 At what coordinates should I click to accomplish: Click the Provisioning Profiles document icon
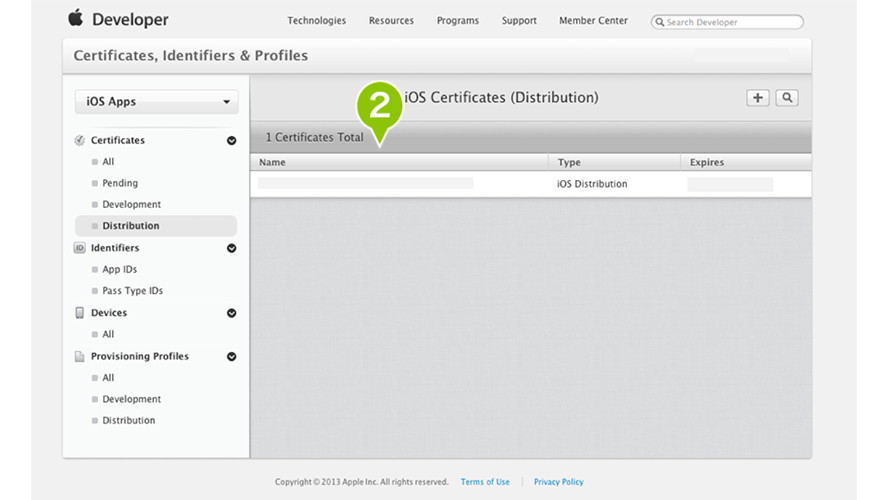79,357
